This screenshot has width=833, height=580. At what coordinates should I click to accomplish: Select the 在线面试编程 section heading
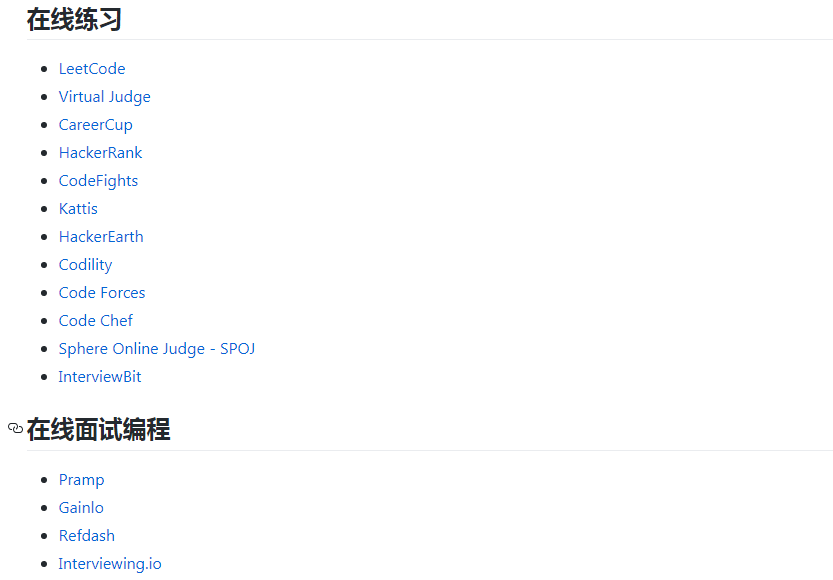97,429
